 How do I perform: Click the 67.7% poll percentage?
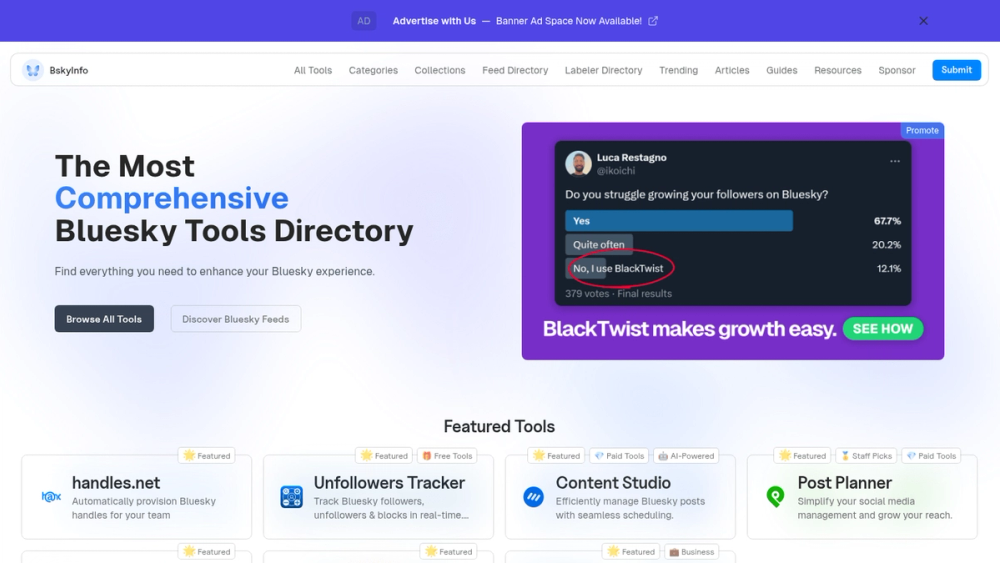tap(887, 221)
